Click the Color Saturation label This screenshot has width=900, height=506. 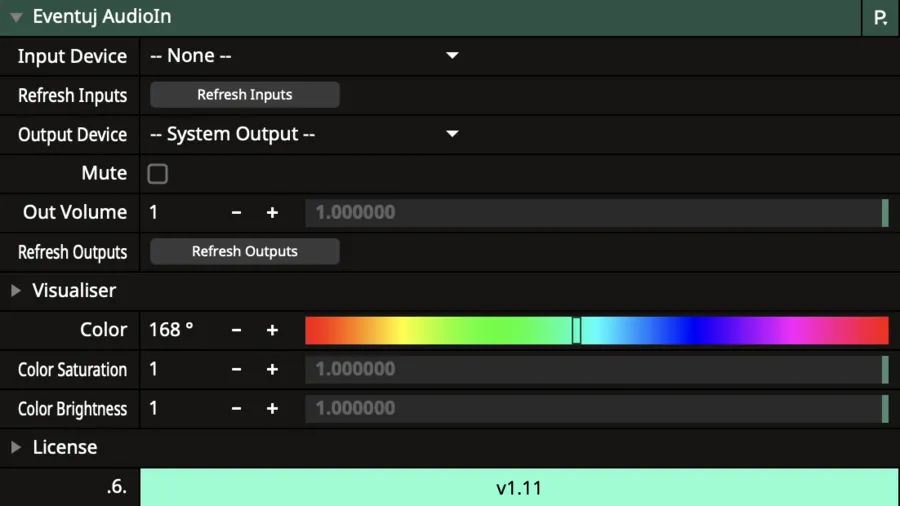pos(72,369)
